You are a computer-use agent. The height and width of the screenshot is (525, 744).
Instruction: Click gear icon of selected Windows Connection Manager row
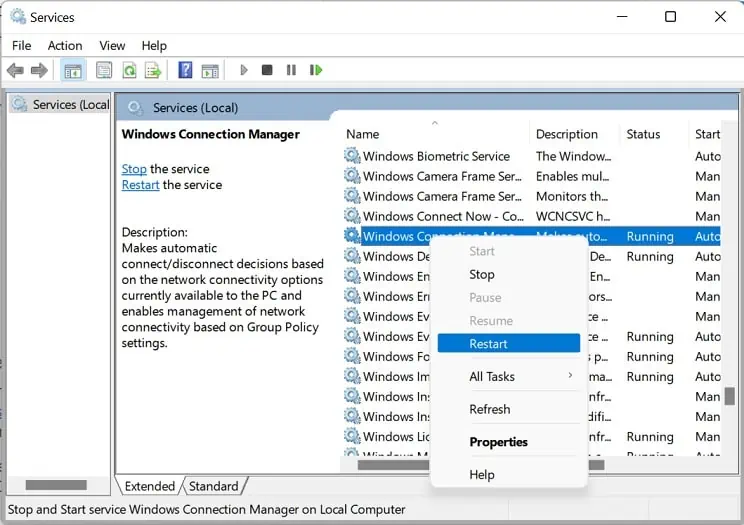(352, 236)
